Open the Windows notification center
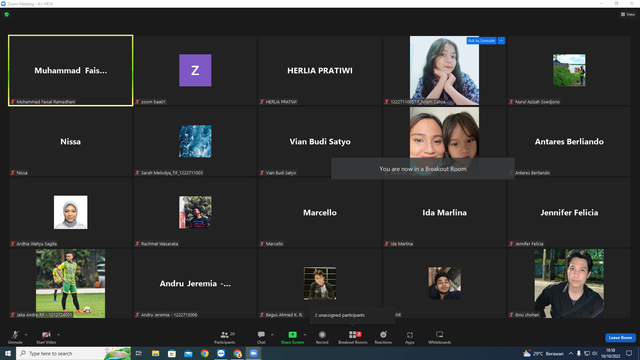 tap(629, 353)
